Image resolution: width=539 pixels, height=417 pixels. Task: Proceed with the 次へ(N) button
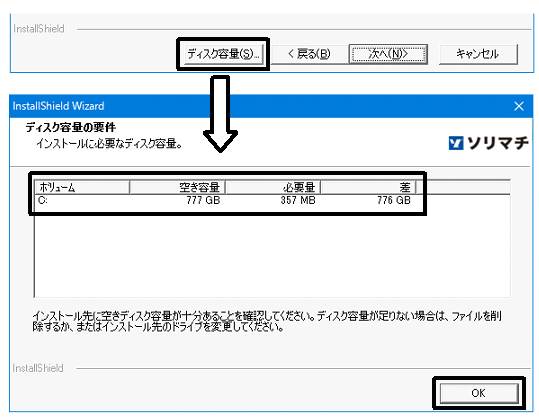pyautogui.click(x=388, y=54)
